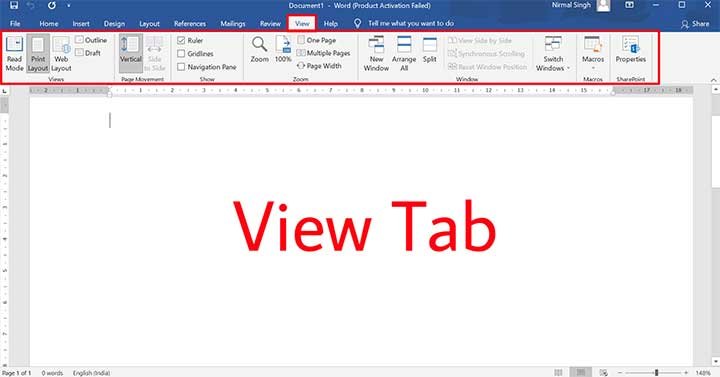Enable the Navigation Pane checkbox
The image size is (720, 377).
click(181, 67)
